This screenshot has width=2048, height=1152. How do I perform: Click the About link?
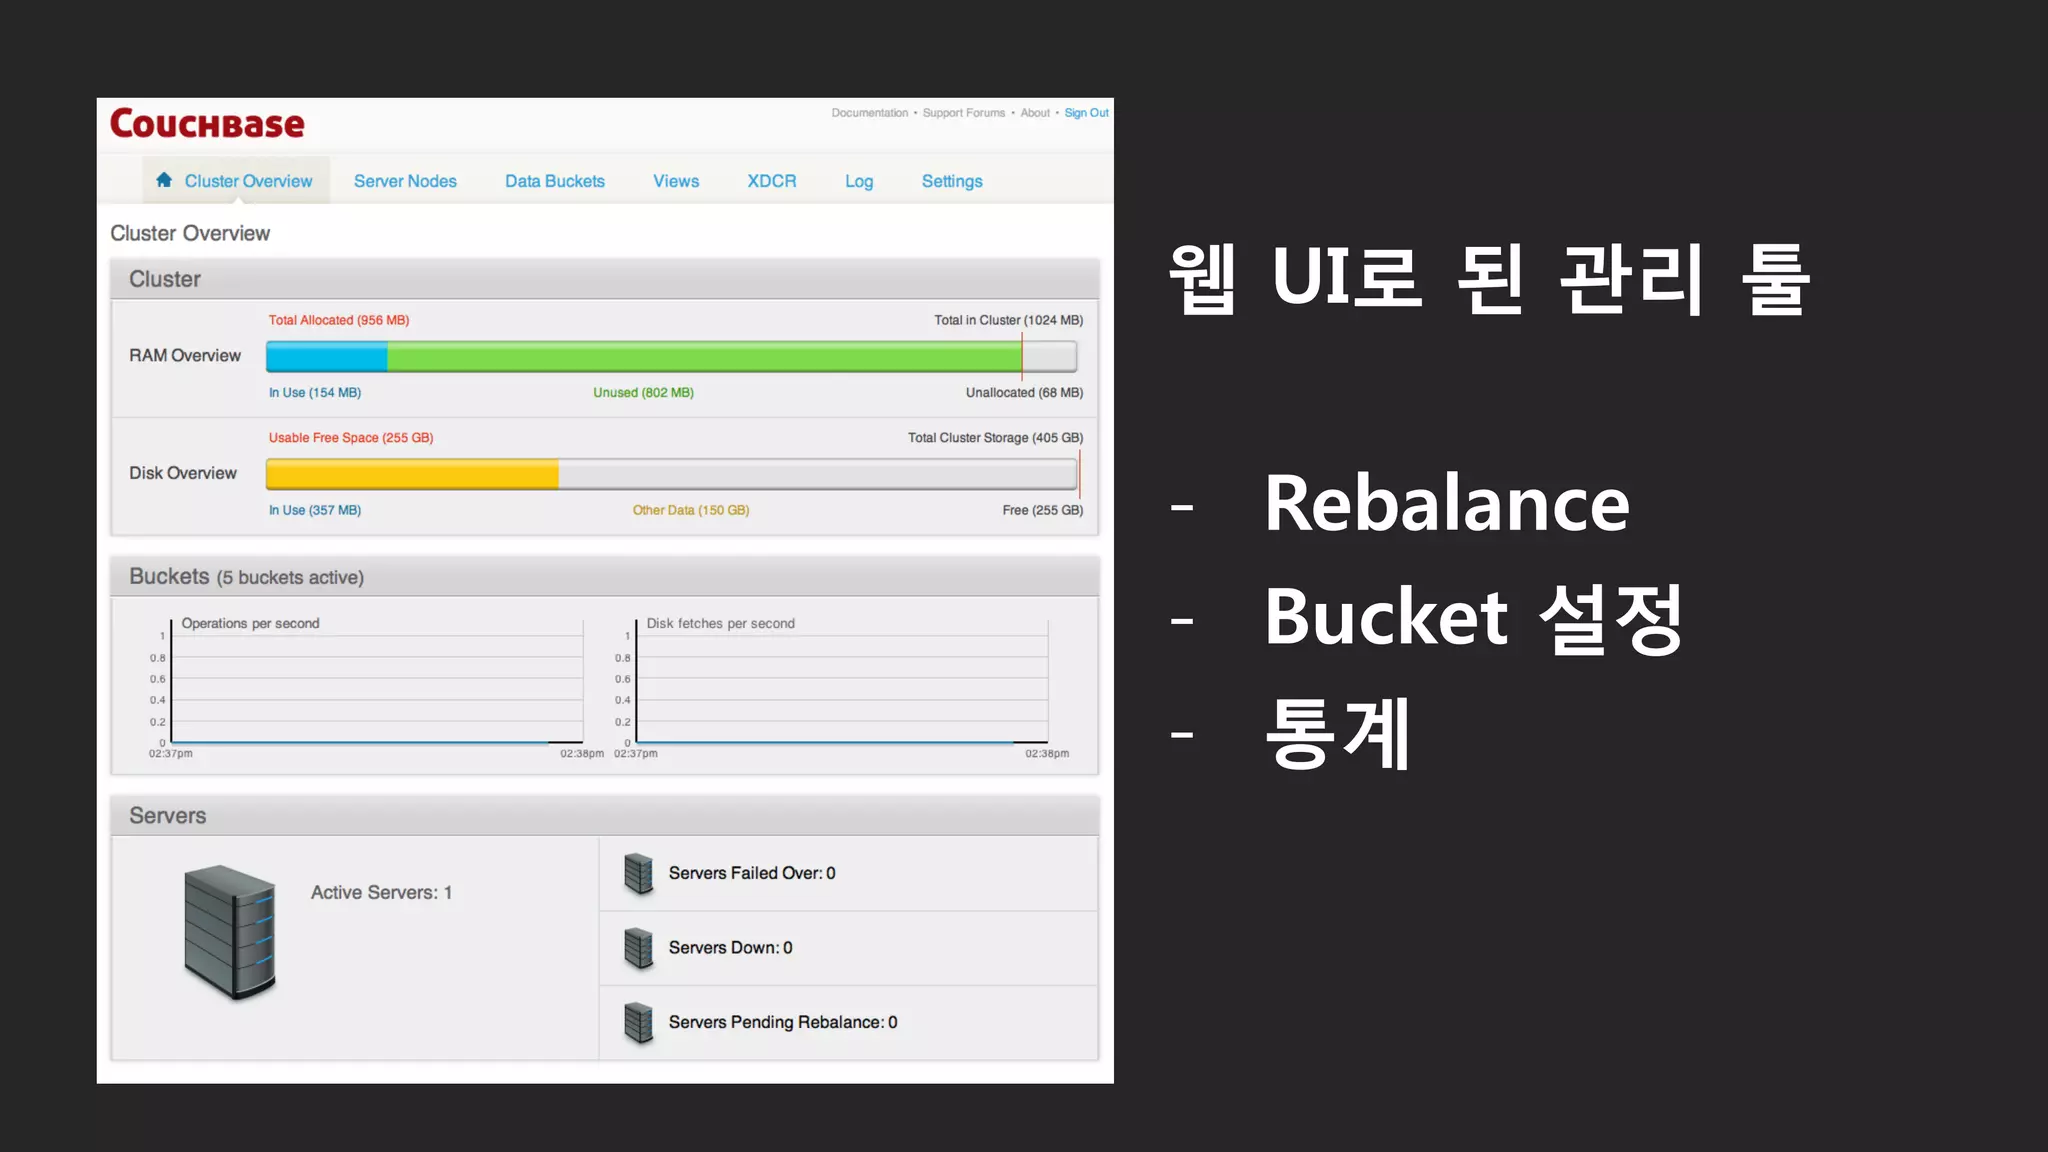1035,113
